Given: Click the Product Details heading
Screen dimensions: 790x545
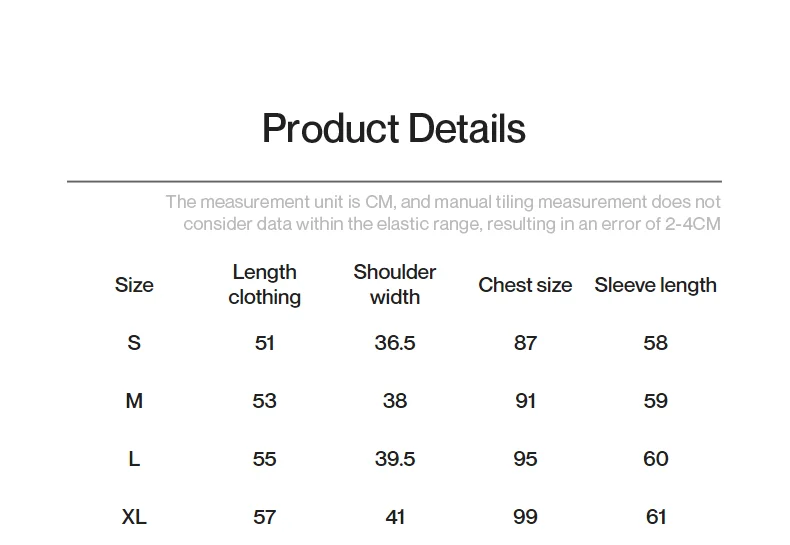Looking at the screenshot, I should coord(394,129).
